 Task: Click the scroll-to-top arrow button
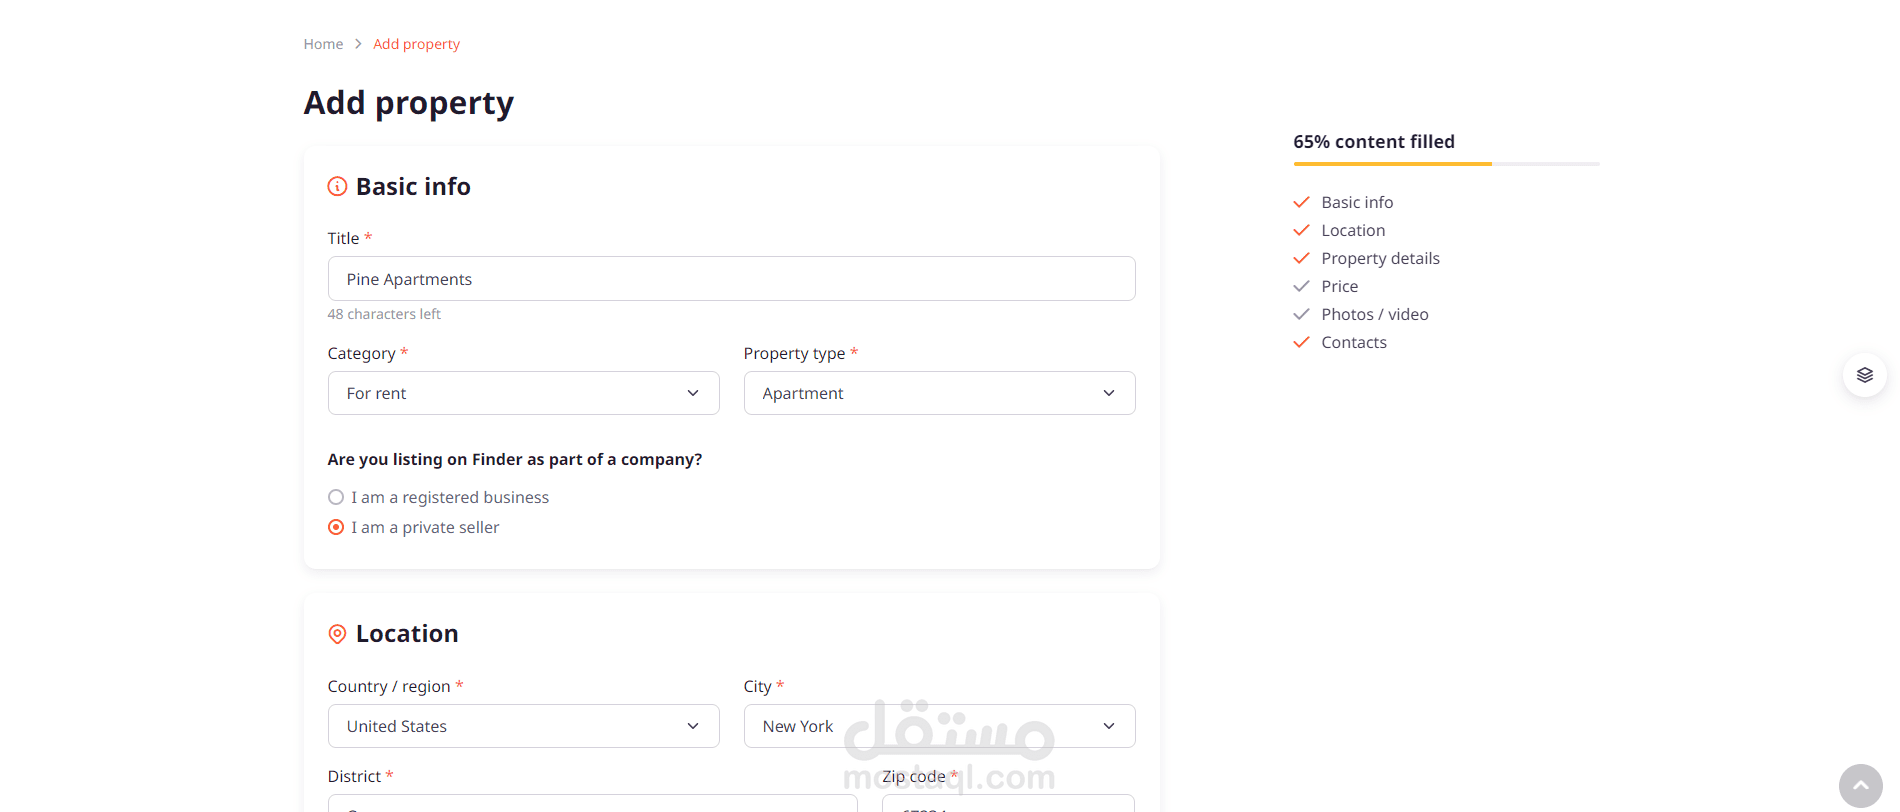pyautogui.click(x=1860, y=786)
